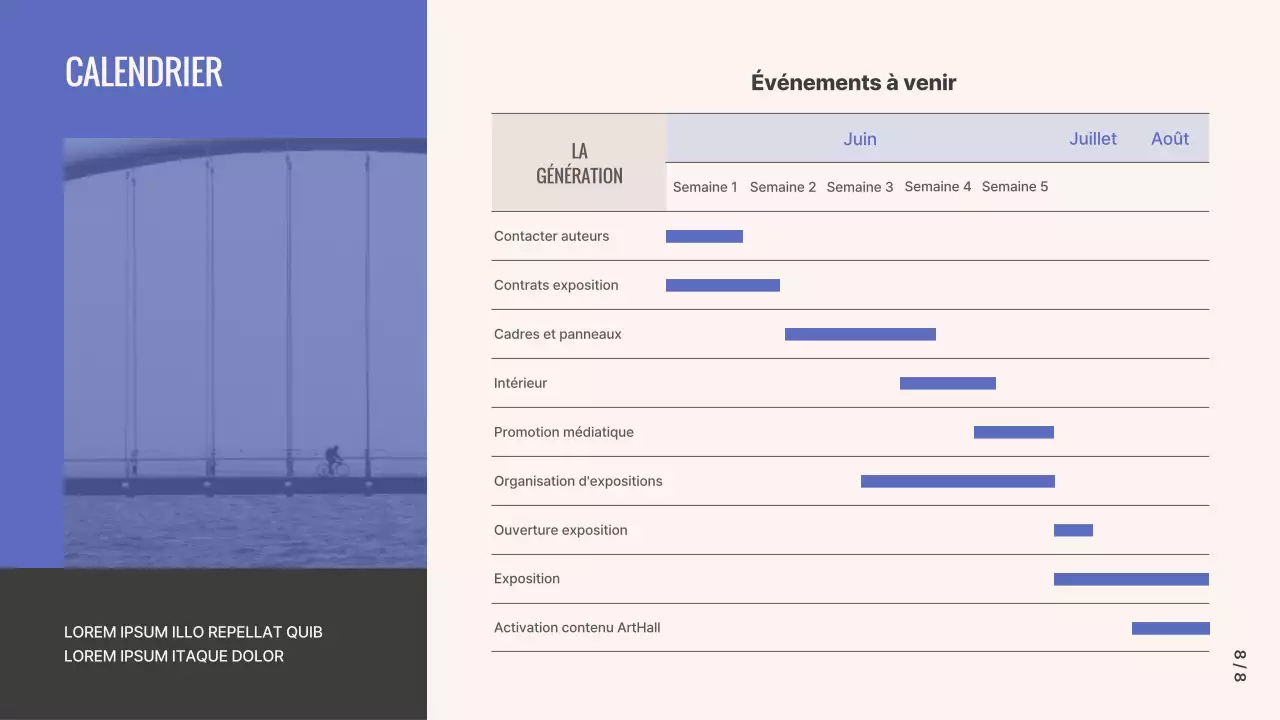Select the Contrats exposition task name
The image size is (1280, 720).
point(556,284)
